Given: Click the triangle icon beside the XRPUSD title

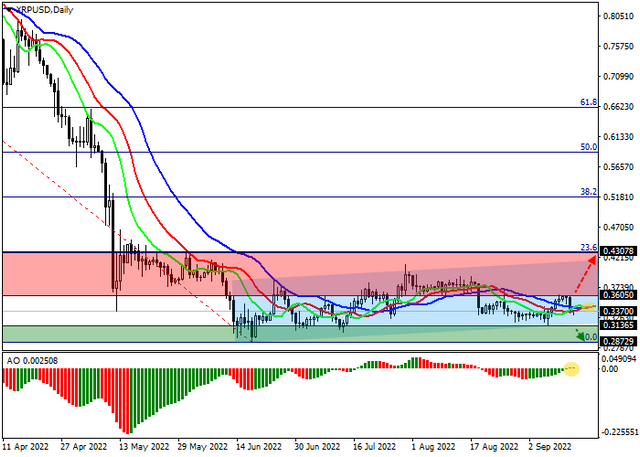Looking at the screenshot, I should click(9, 9).
